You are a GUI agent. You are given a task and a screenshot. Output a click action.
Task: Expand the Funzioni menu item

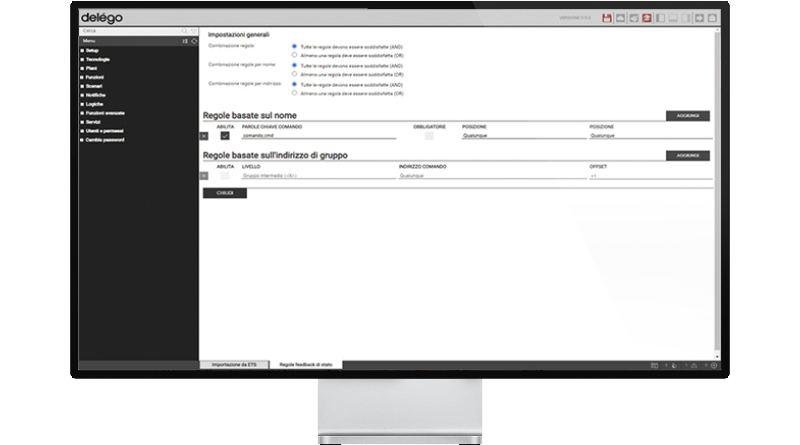coord(94,77)
